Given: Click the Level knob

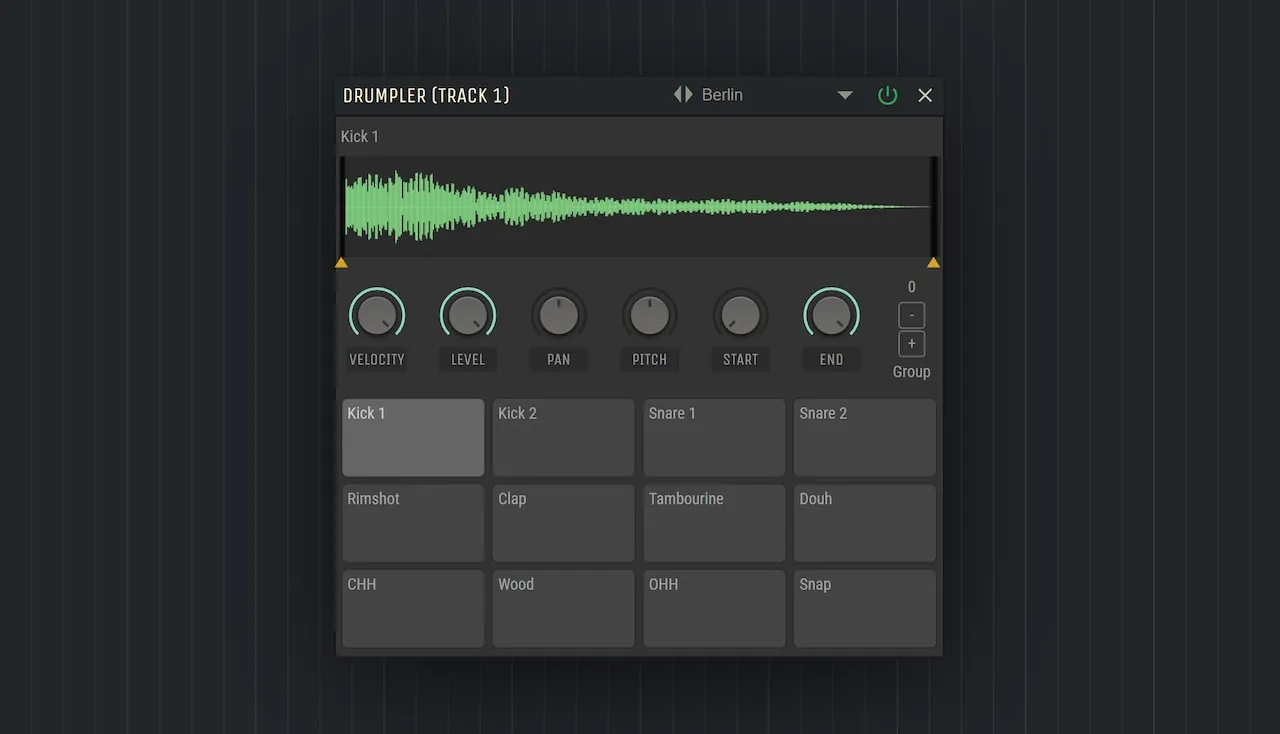Looking at the screenshot, I should (468, 316).
